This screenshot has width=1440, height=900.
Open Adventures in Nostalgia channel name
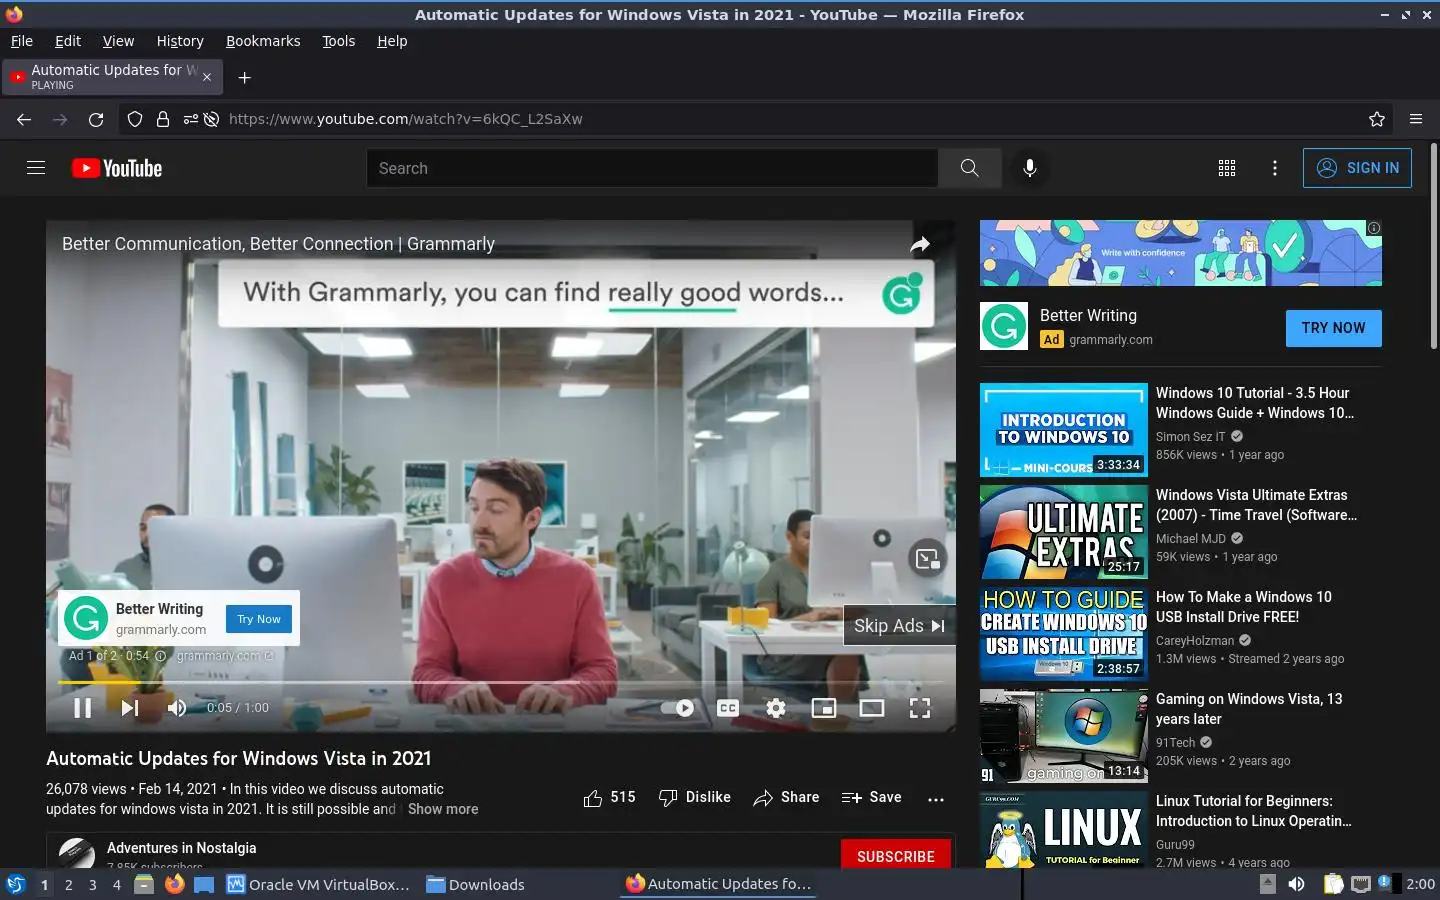182,848
